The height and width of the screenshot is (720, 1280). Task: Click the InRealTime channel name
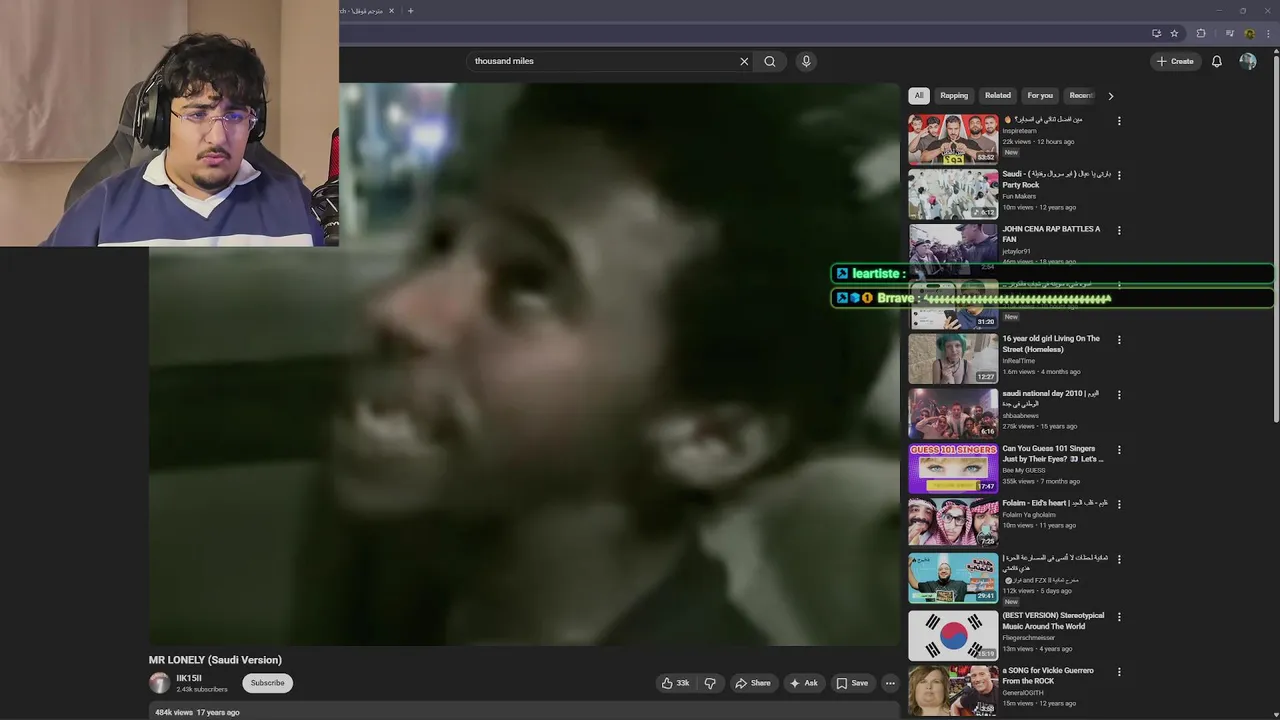point(1021,361)
